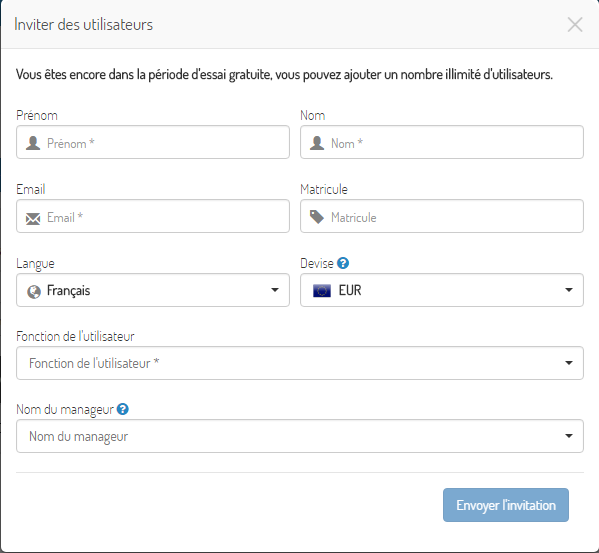
Task: Expand the Nom du manageur dropdown
Action: click(x=300, y=436)
